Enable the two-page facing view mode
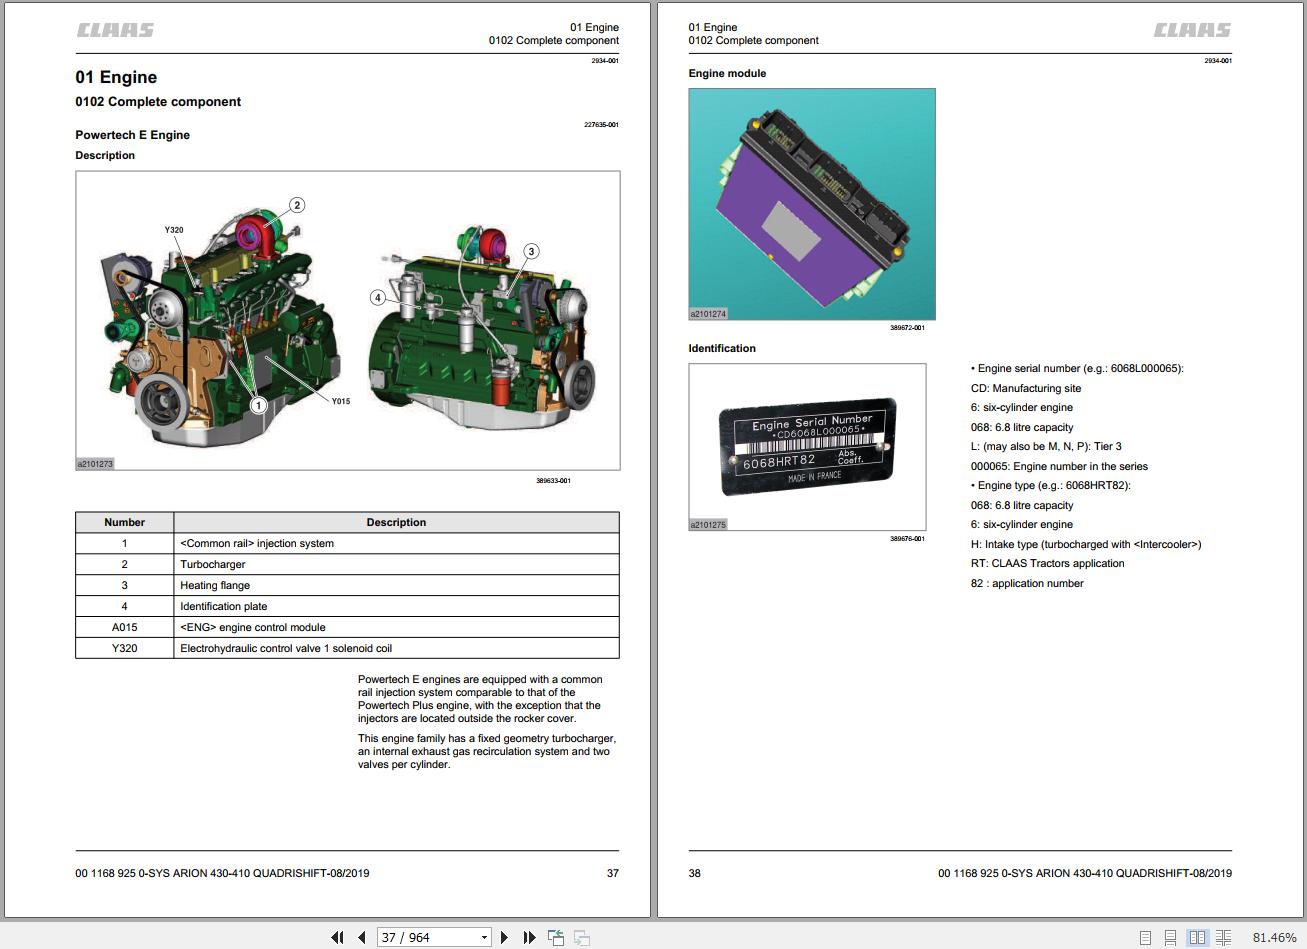 click(1197, 937)
